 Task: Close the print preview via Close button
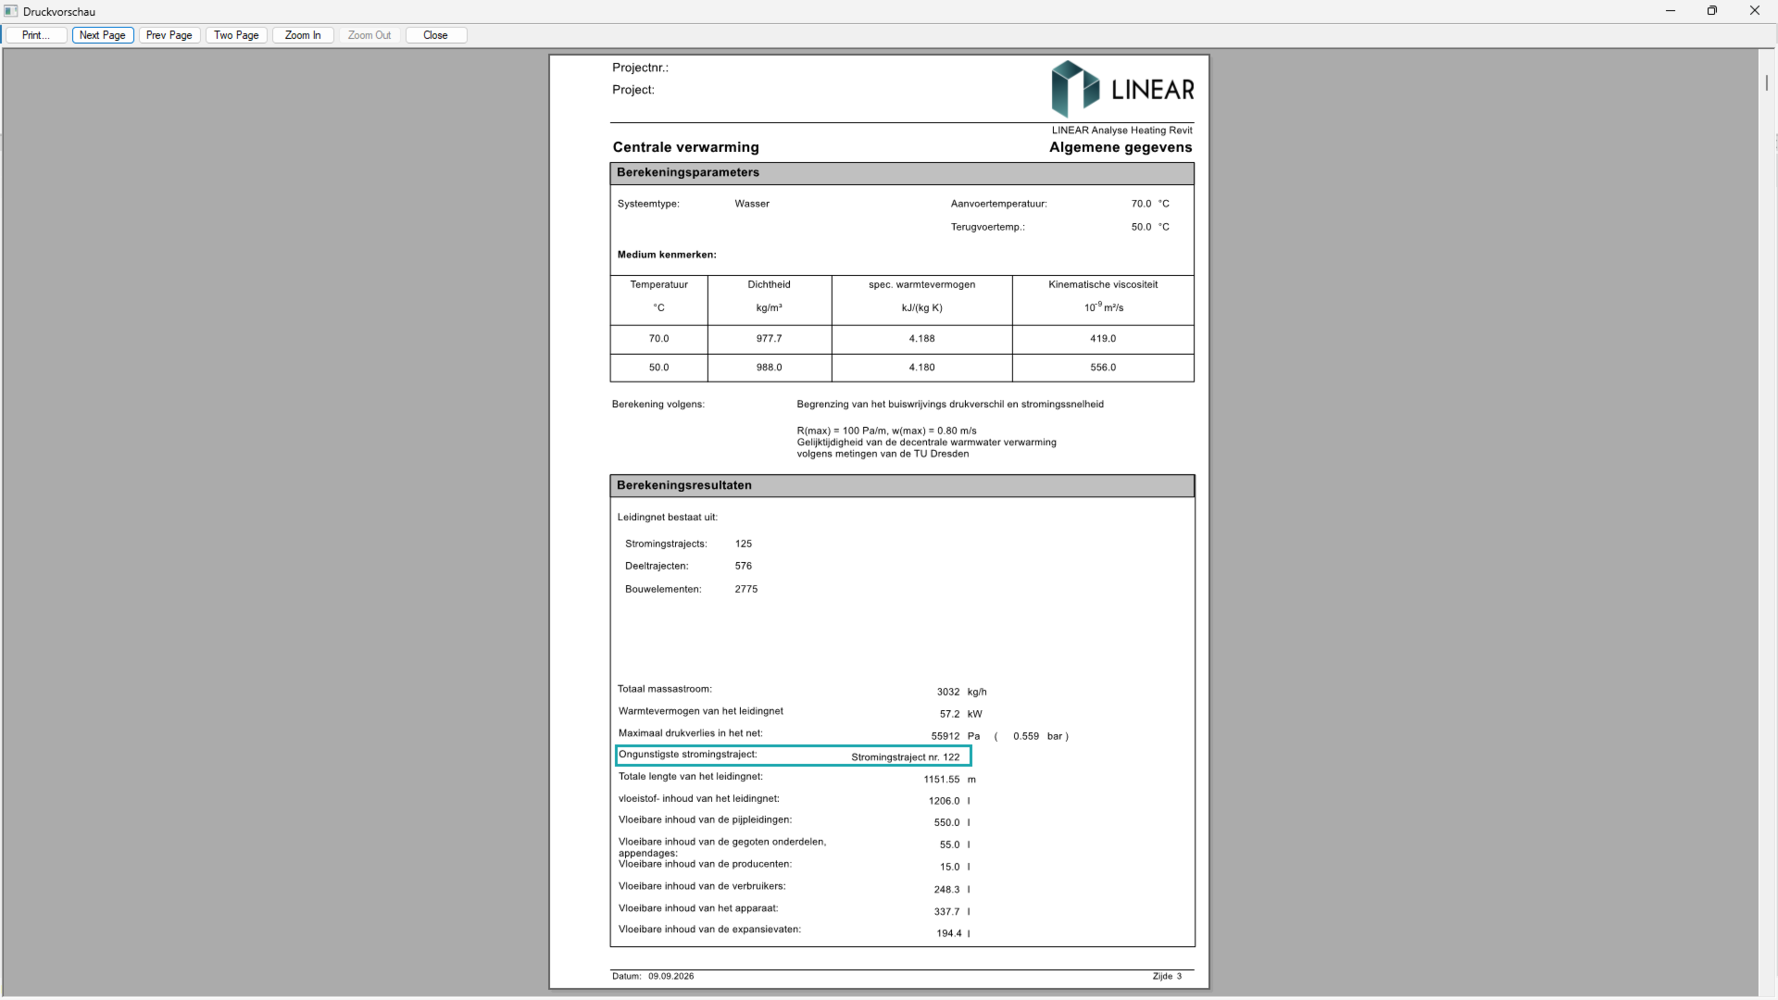pyautogui.click(x=435, y=35)
